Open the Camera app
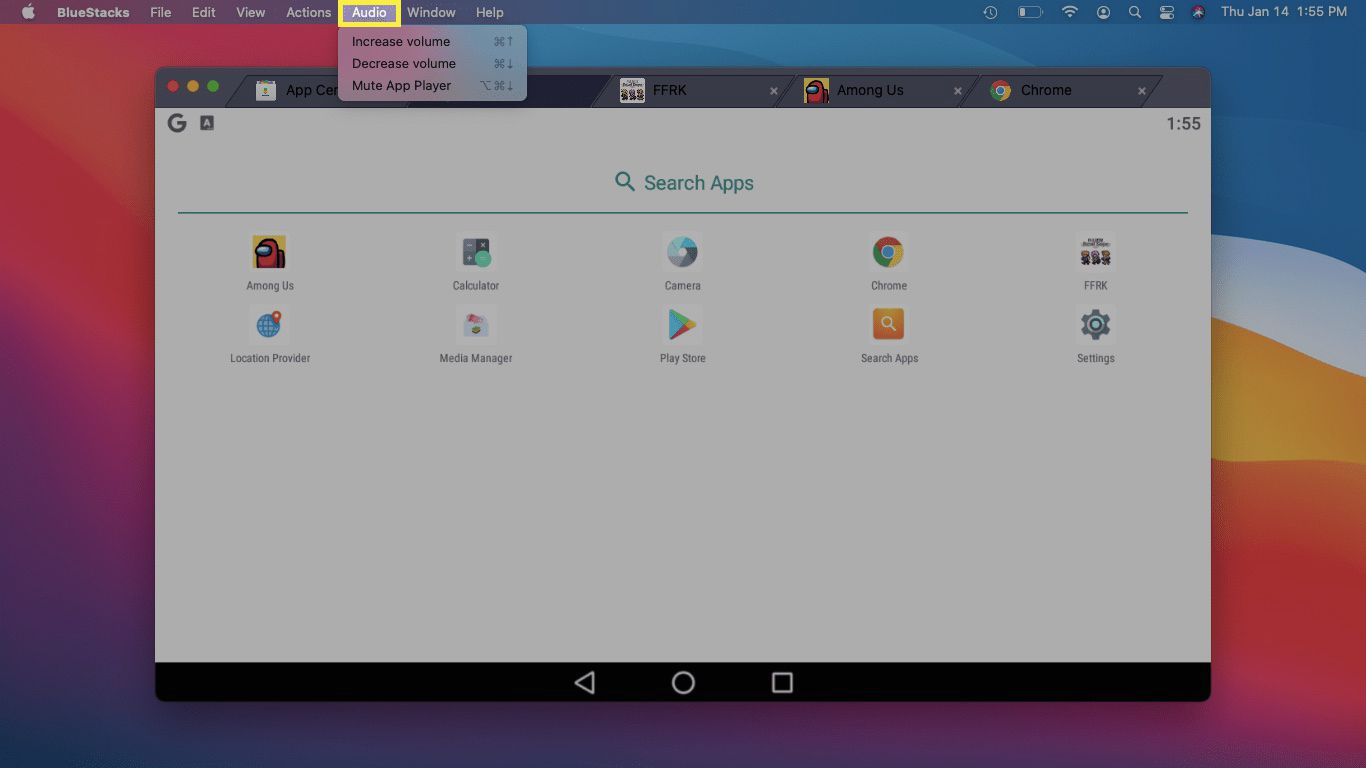 coord(682,252)
